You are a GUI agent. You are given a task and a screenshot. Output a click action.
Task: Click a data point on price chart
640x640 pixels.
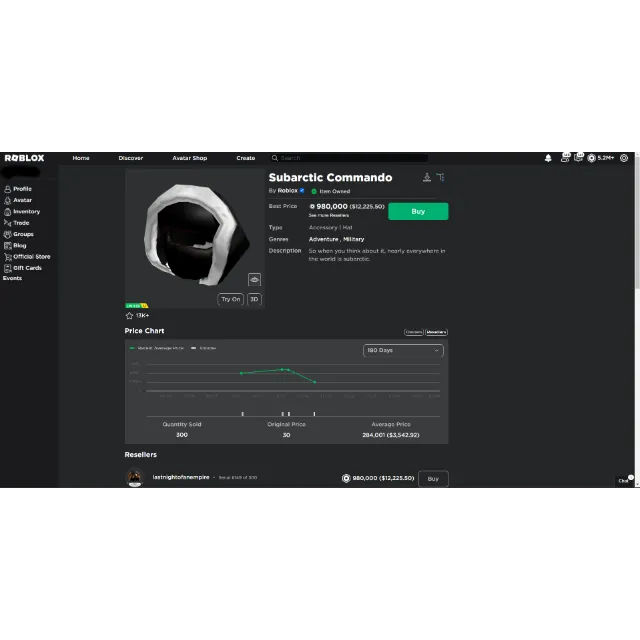tap(284, 369)
